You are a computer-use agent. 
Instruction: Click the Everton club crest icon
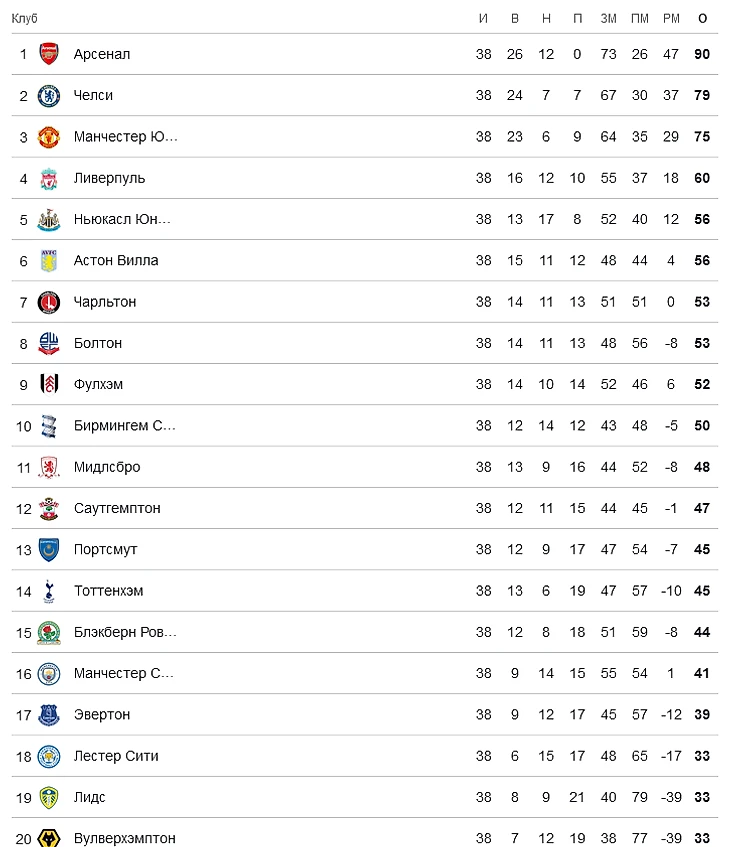click(49, 715)
